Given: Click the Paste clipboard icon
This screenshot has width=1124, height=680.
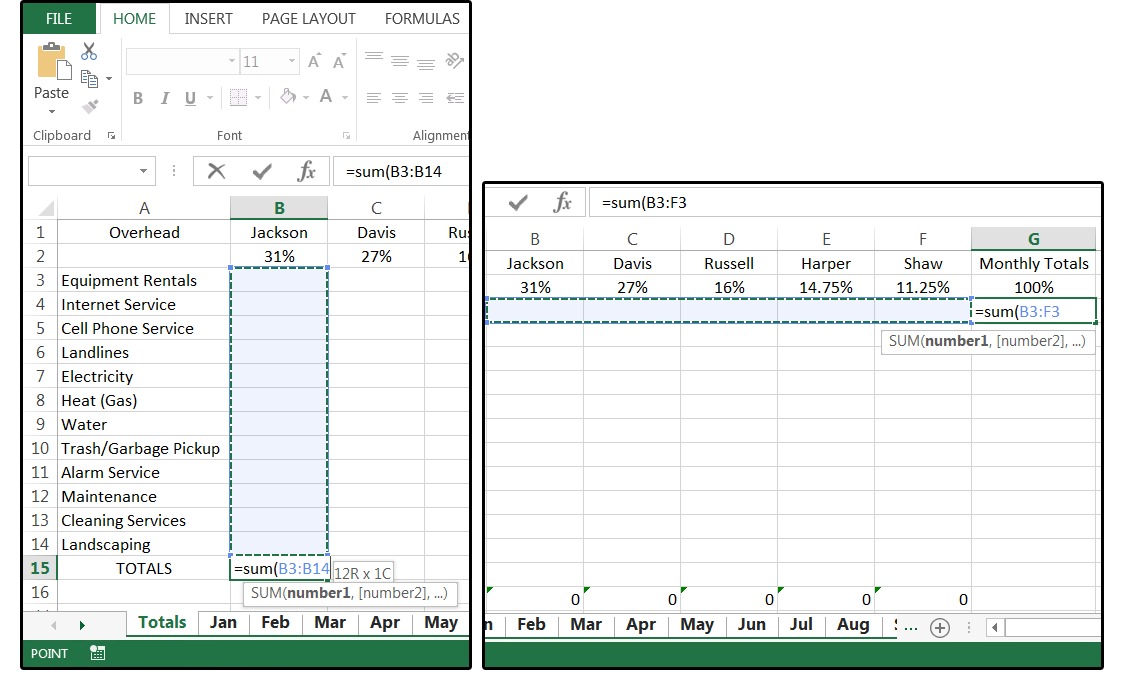Looking at the screenshot, I should coord(54,62).
